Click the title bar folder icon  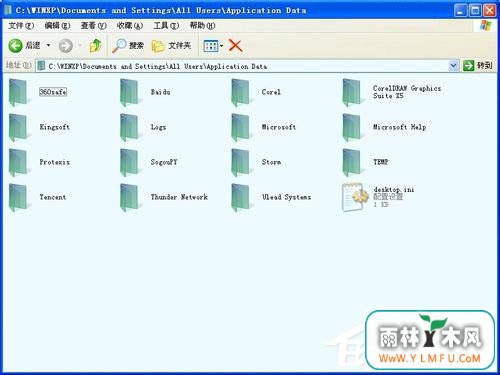point(8,10)
